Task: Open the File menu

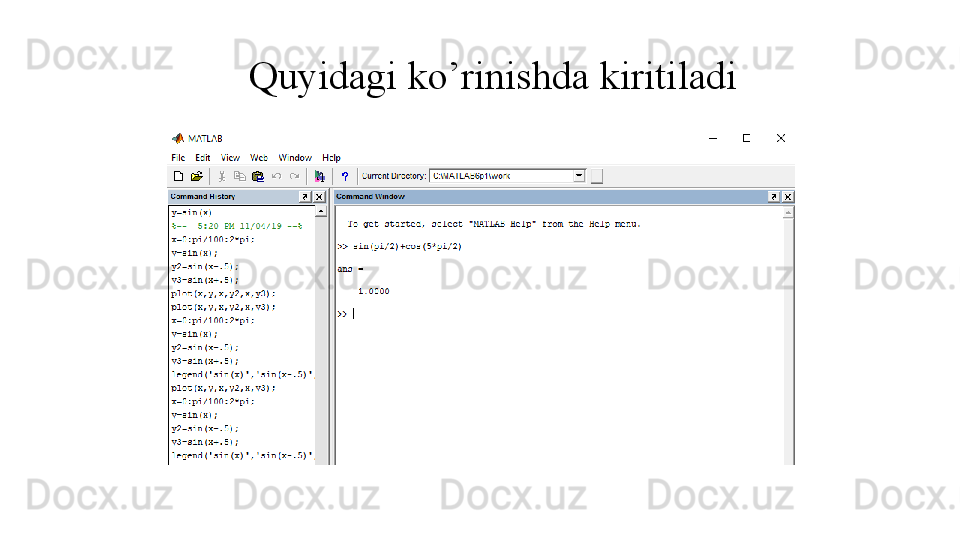Action: click(178, 158)
